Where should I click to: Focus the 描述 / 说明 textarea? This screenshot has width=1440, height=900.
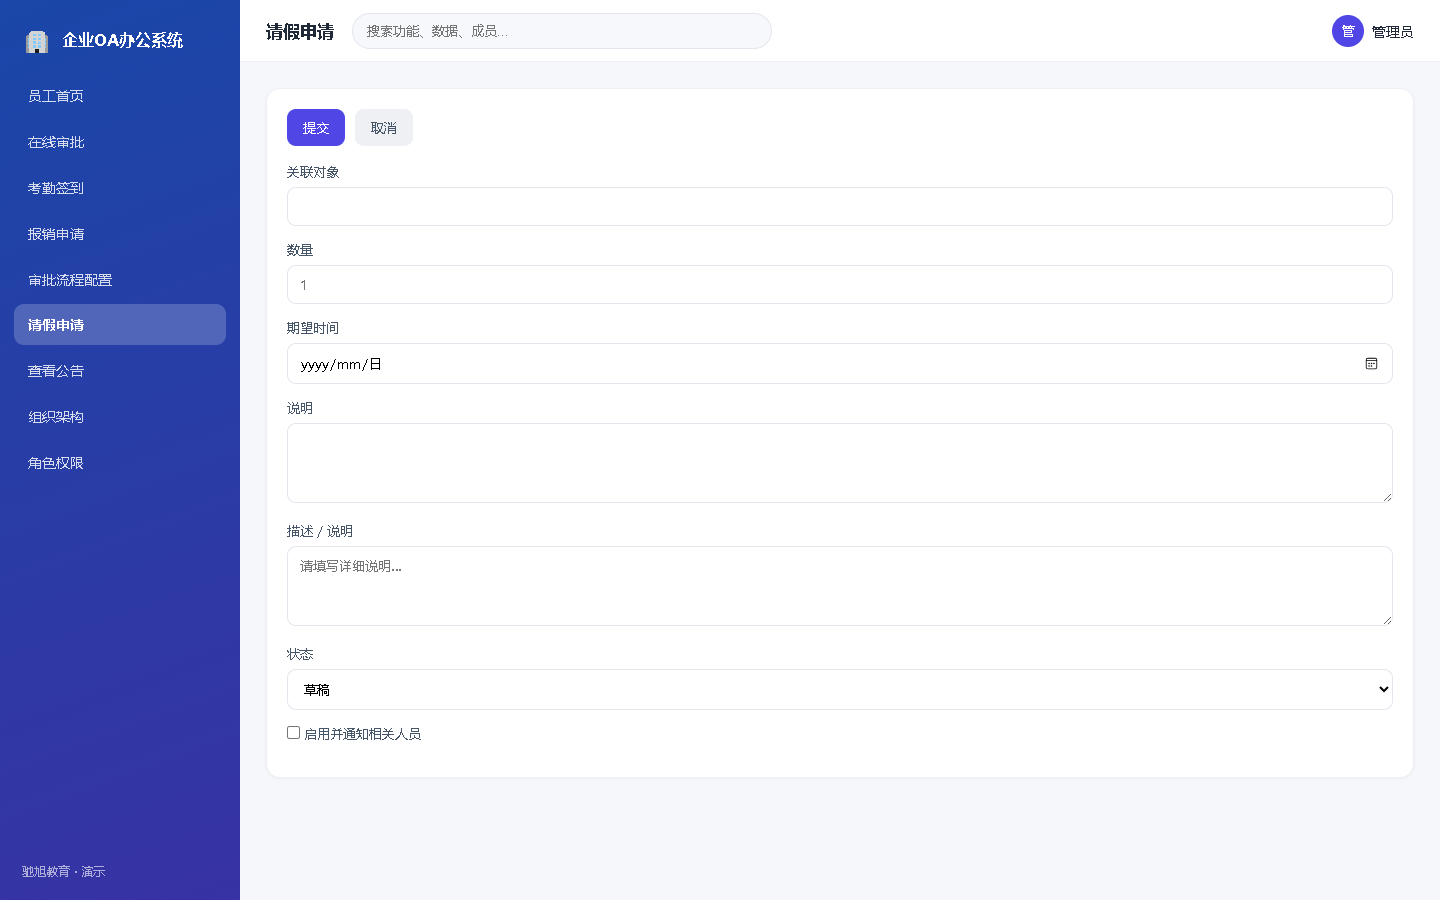pyautogui.click(x=840, y=586)
